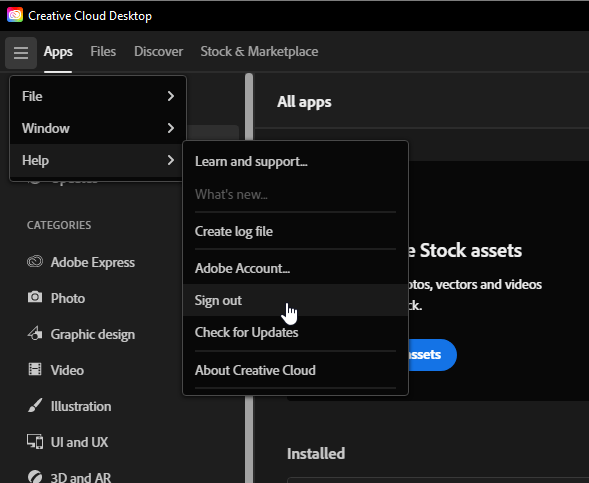Click the Adobe Express category icon
This screenshot has width=589, height=483.
pos(35,261)
